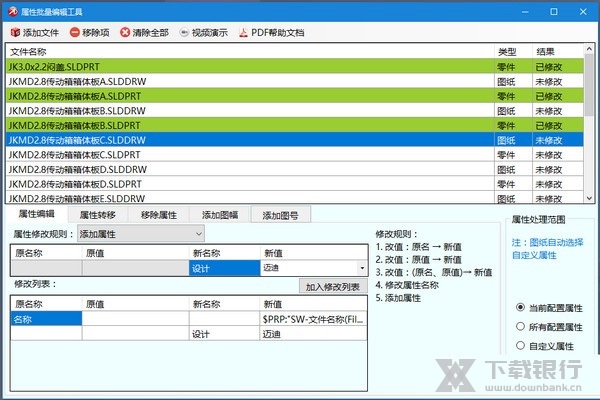Select the row JKMD2.8传动箱箱体板D.SLDDRW
This screenshot has height=400, width=600.
(295, 169)
